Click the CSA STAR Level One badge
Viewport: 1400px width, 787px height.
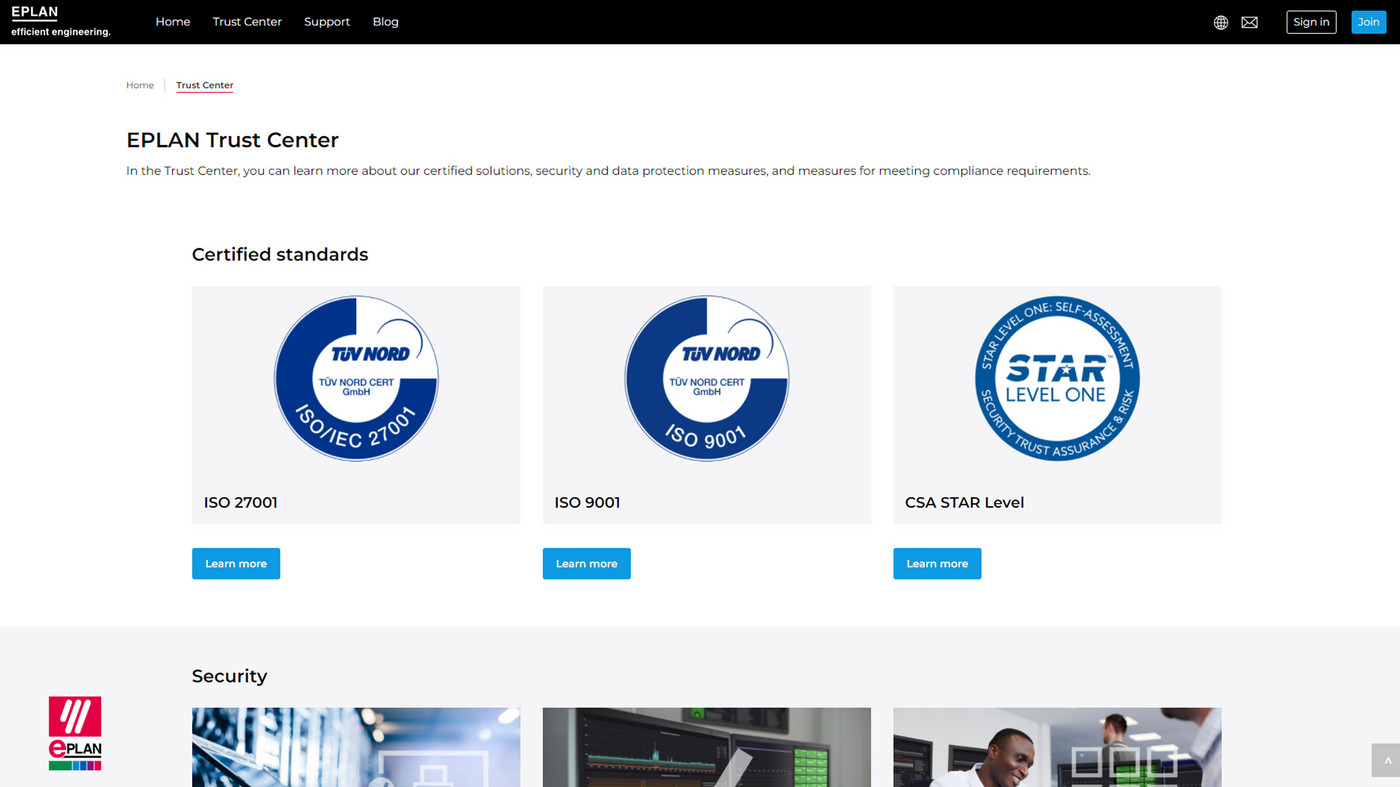[1057, 378]
